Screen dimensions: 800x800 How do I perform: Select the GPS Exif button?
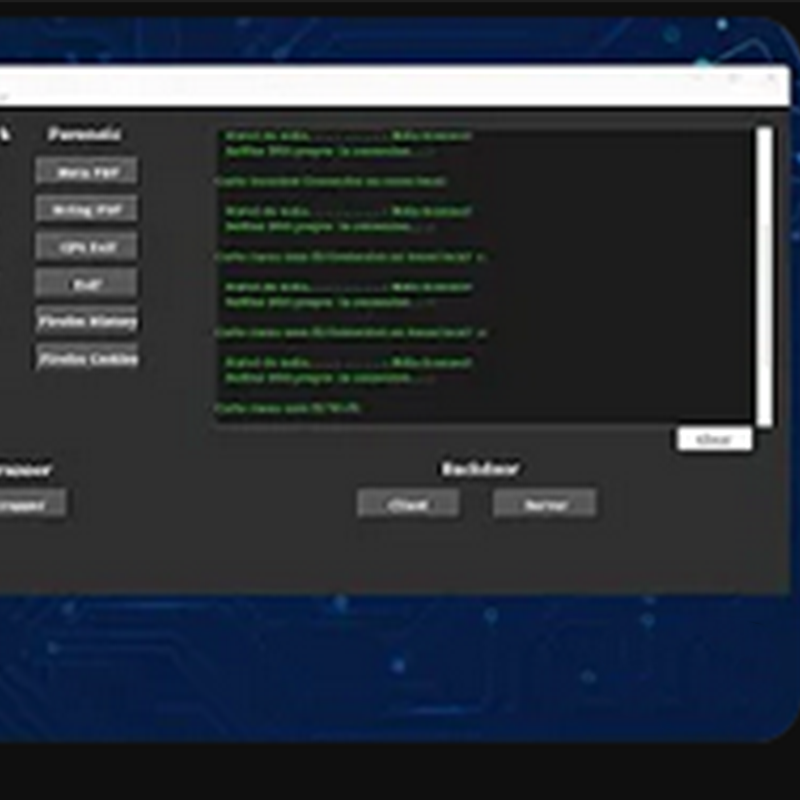87,247
